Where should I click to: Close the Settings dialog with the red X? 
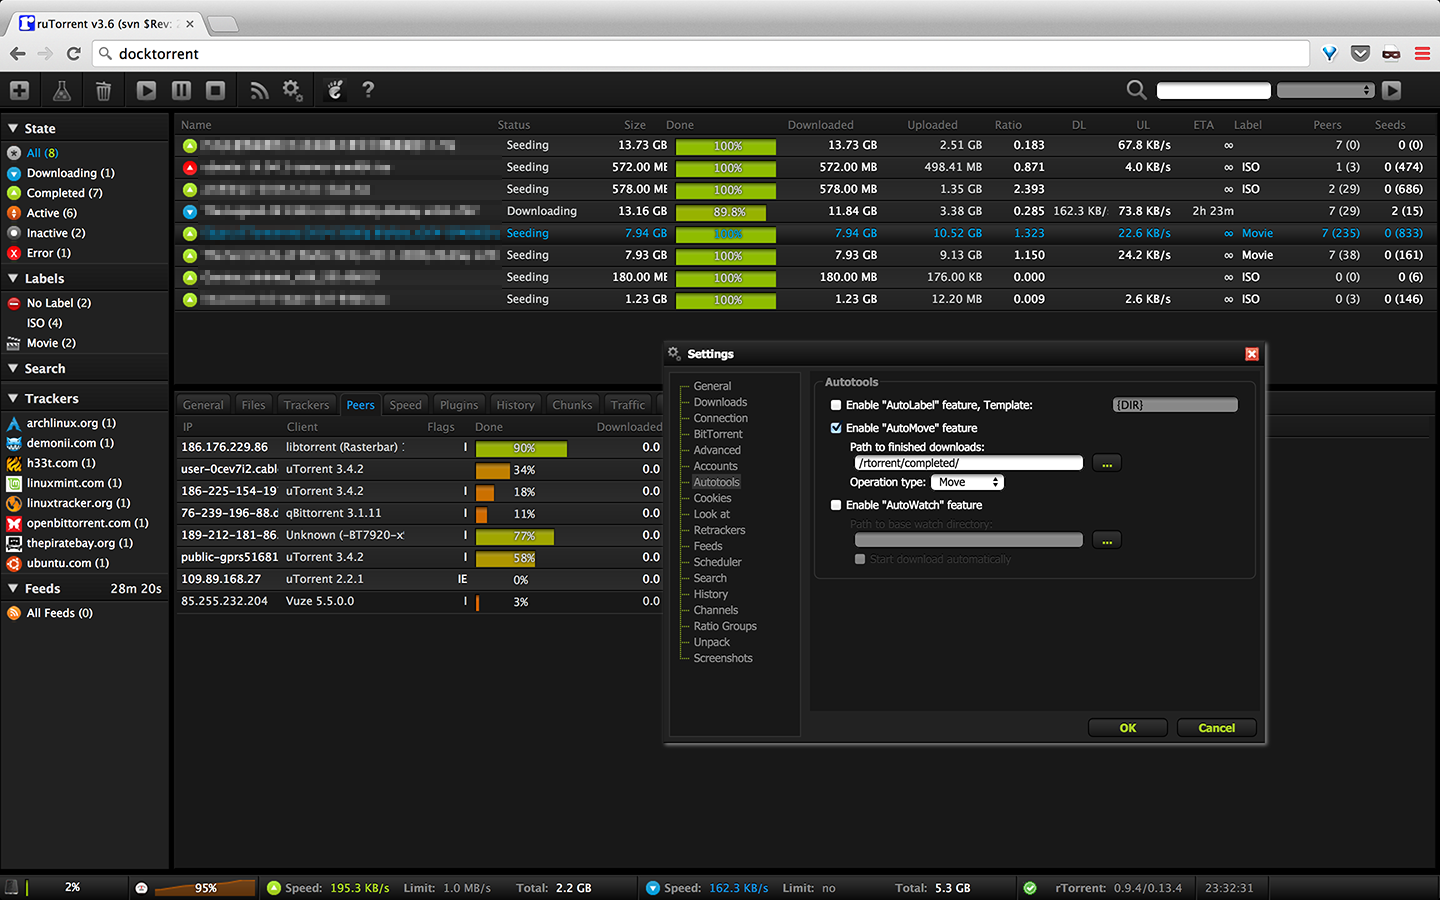(1251, 354)
